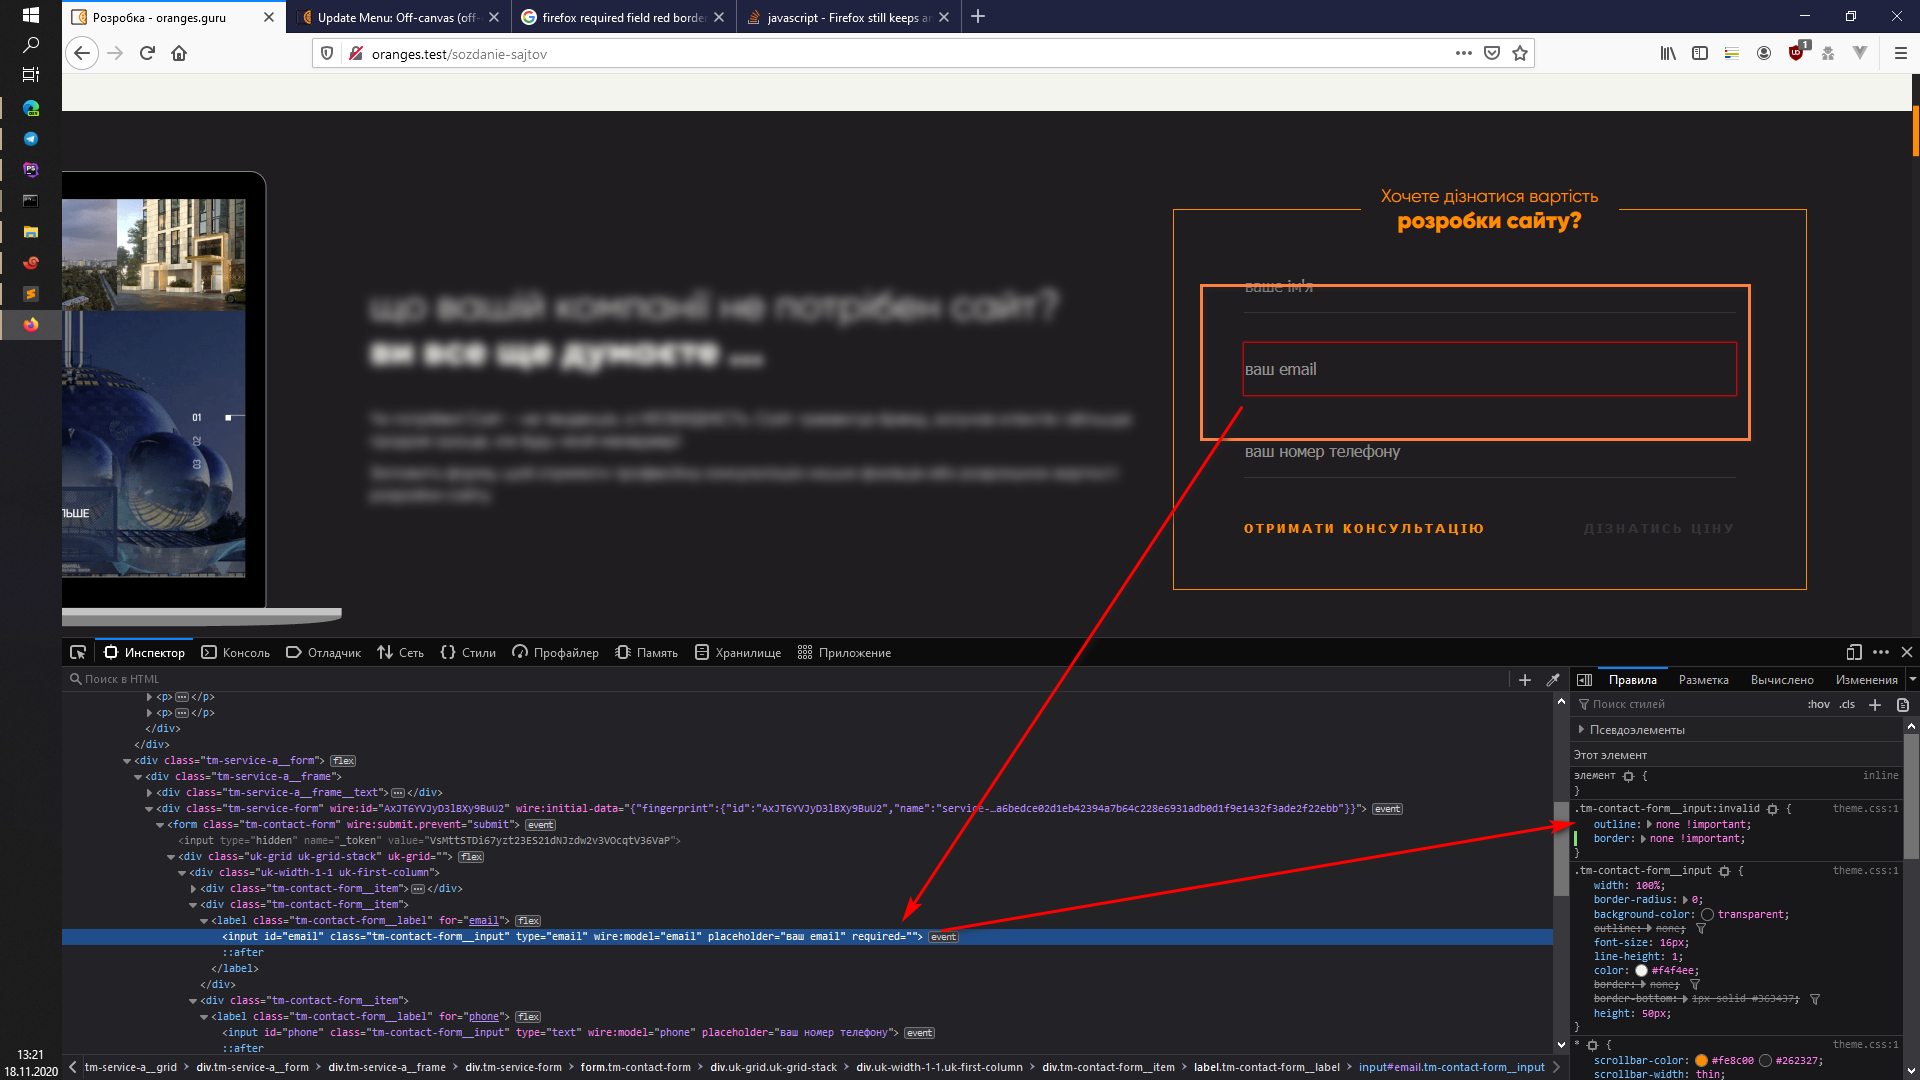Expand the tm-service-a__frame__text div
The width and height of the screenshot is (1920, 1080).
150,793
